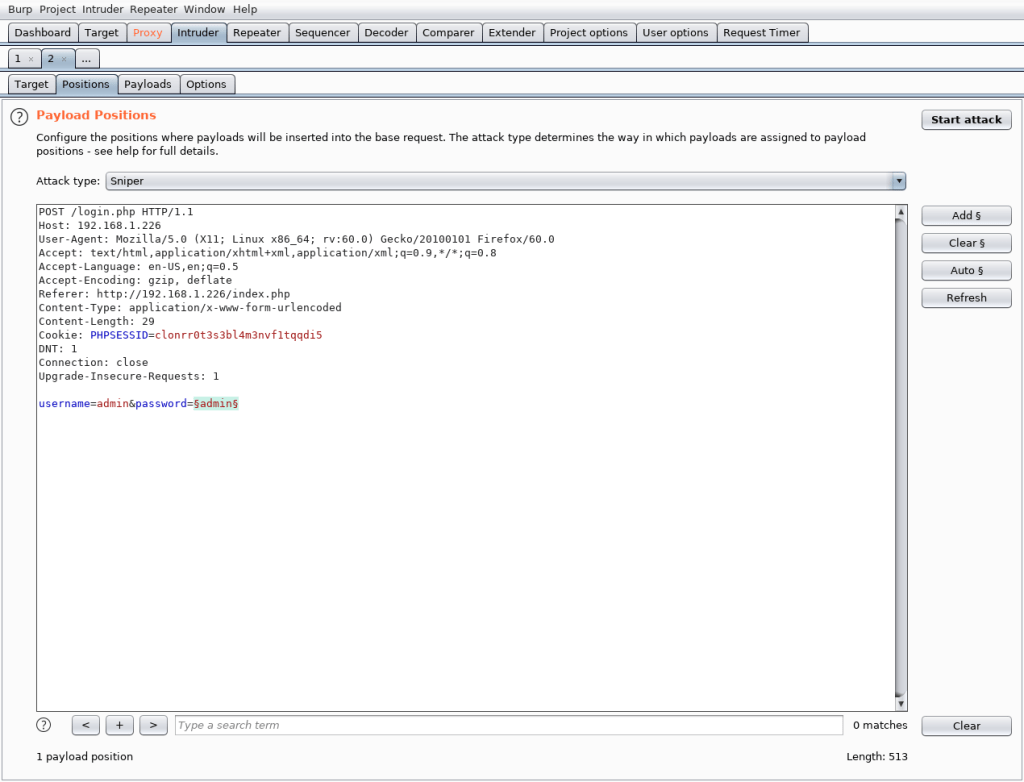
Task: Click the Add § button
Action: coord(966,215)
